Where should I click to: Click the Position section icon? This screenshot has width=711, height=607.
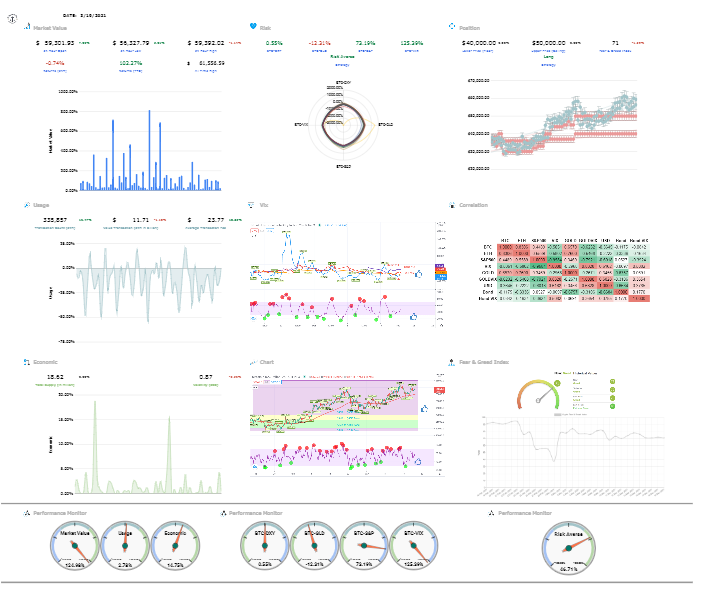pos(452,26)
